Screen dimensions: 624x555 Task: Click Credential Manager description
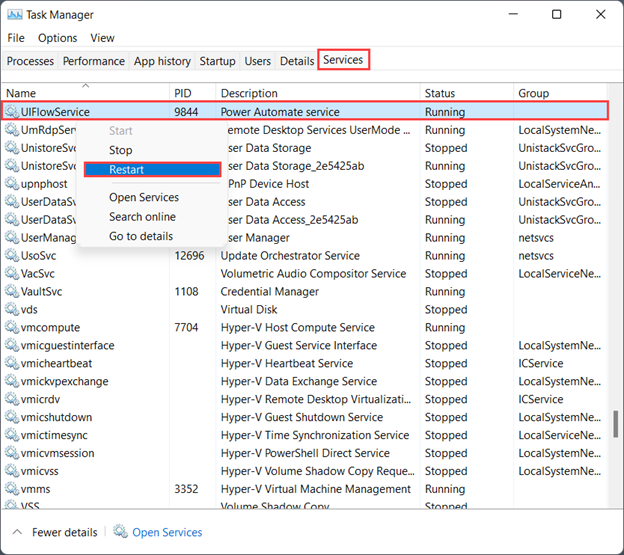[269, 291]
